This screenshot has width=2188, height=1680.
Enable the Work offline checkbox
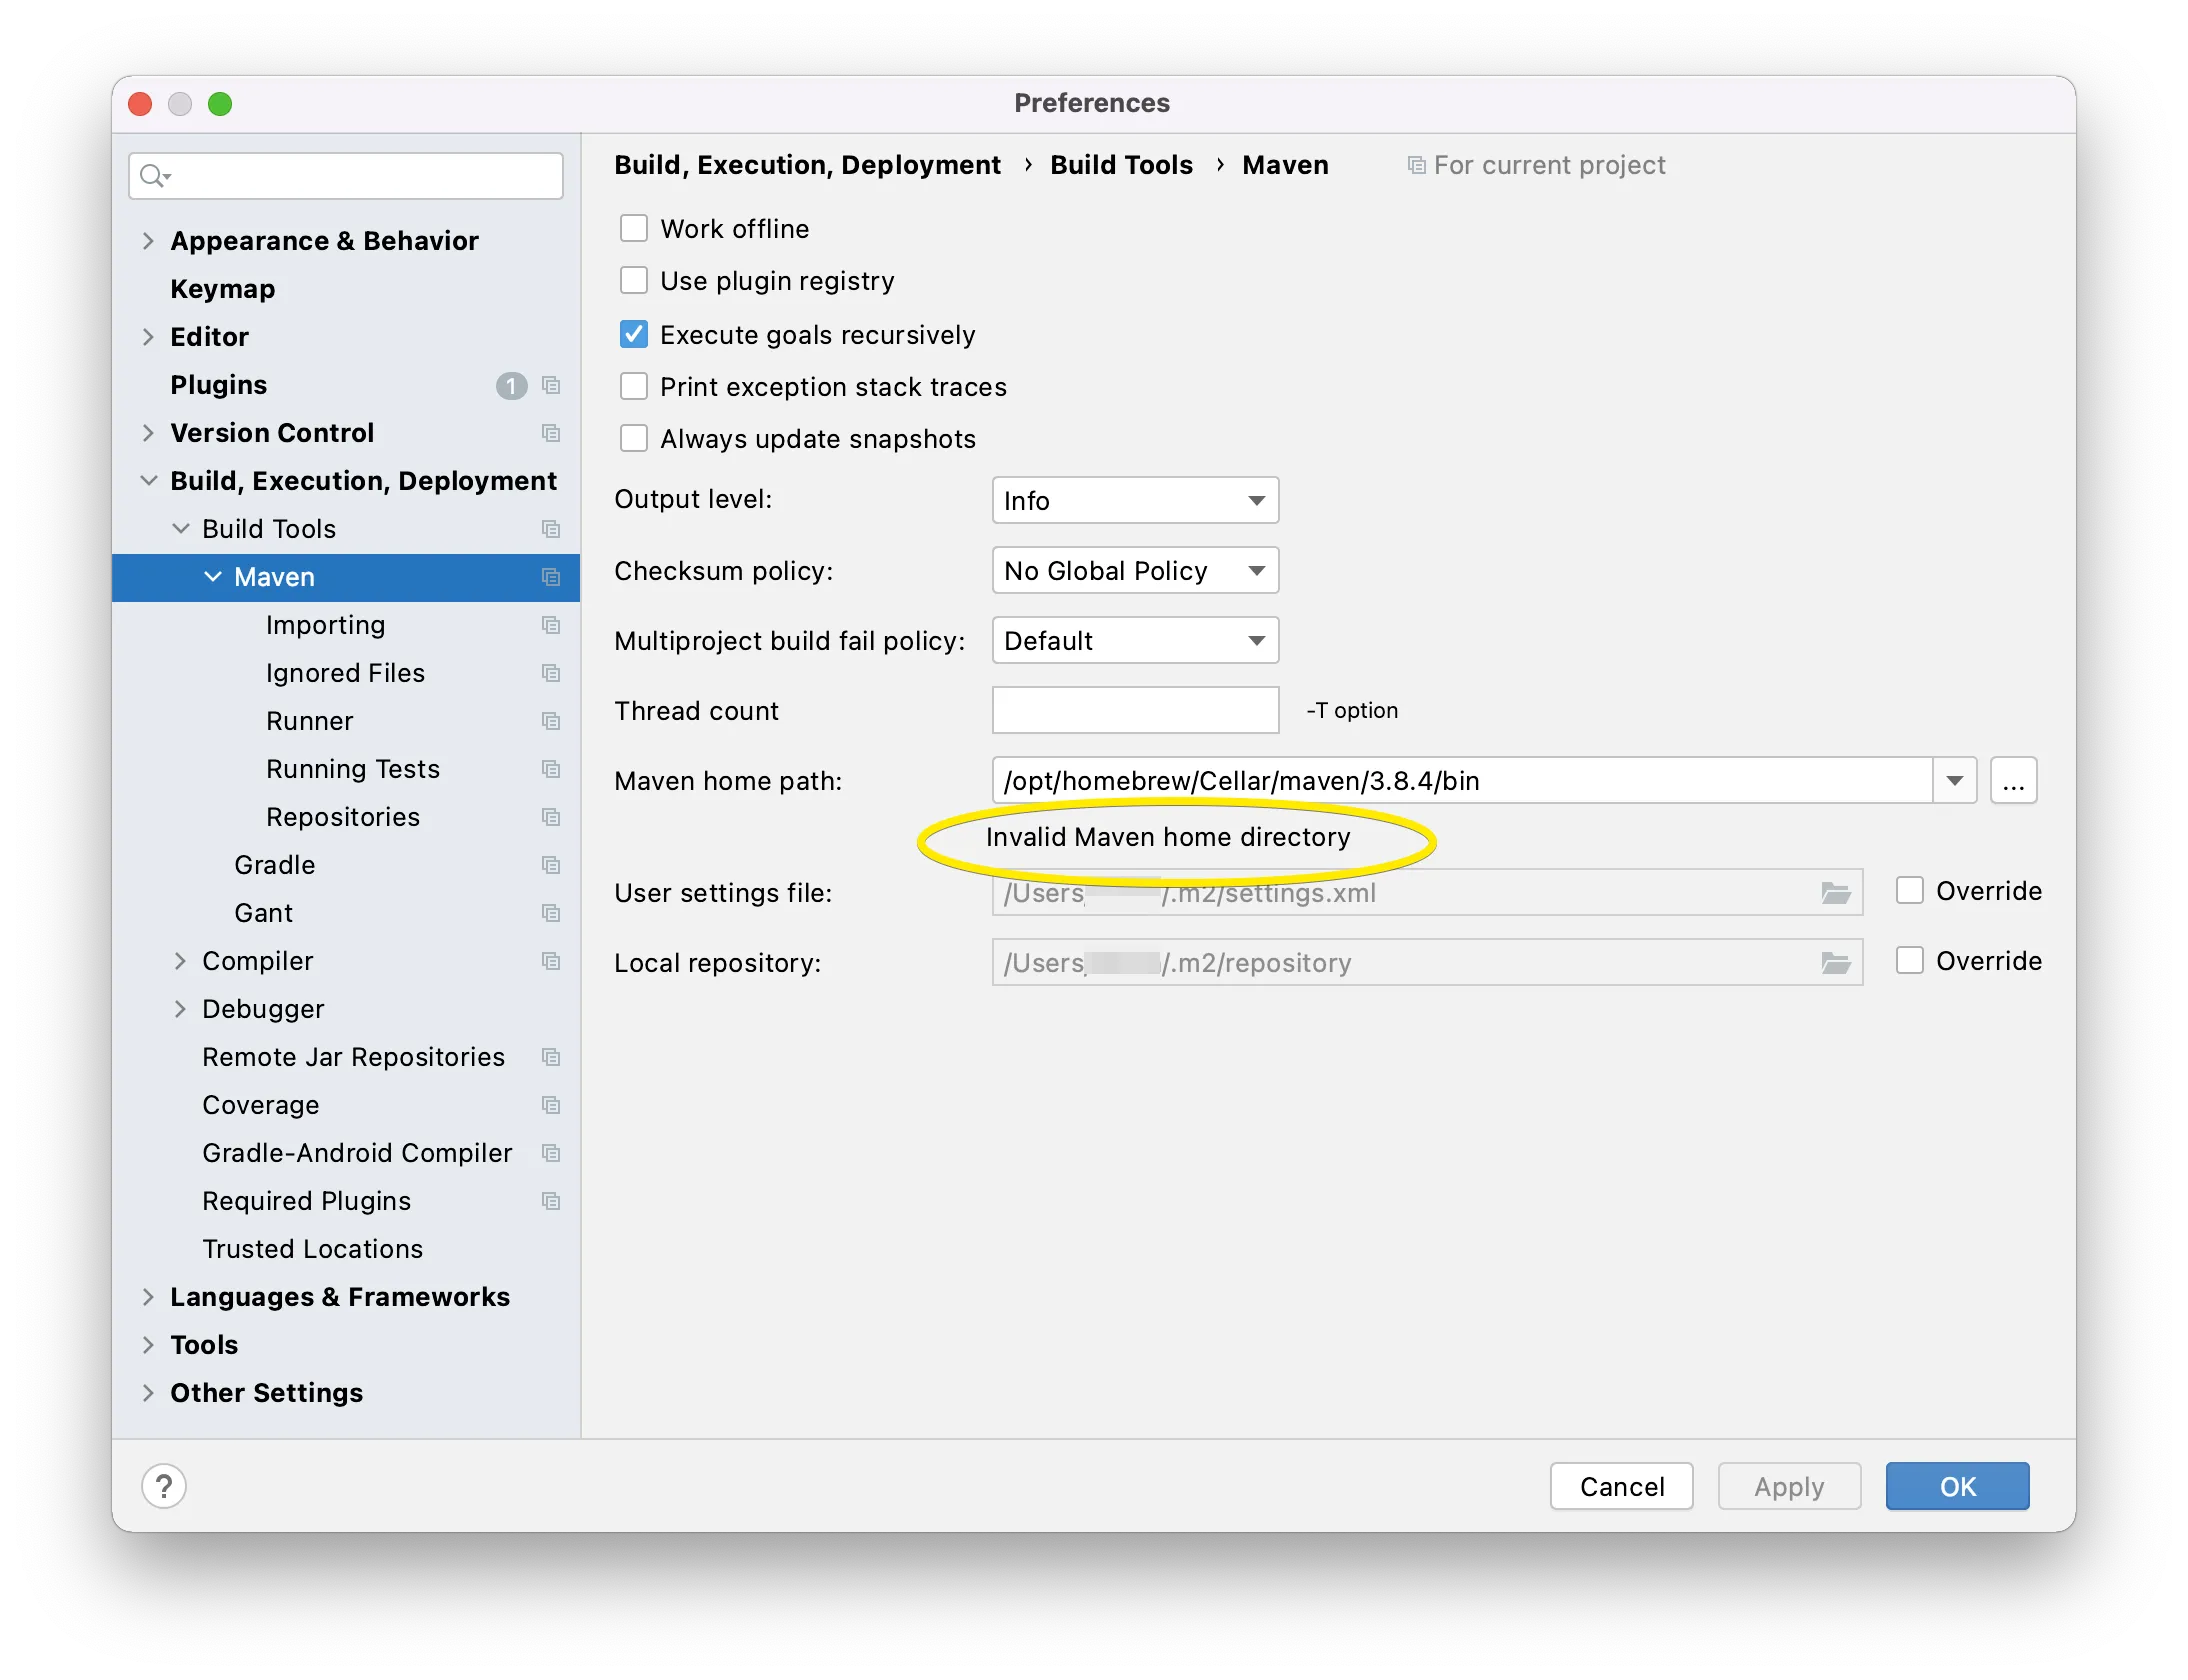coord(634,229)
